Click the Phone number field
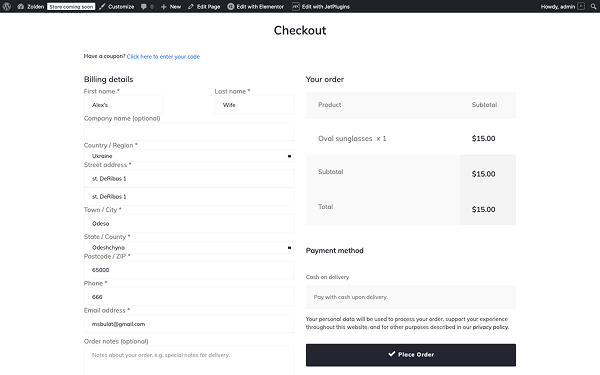 189,297
